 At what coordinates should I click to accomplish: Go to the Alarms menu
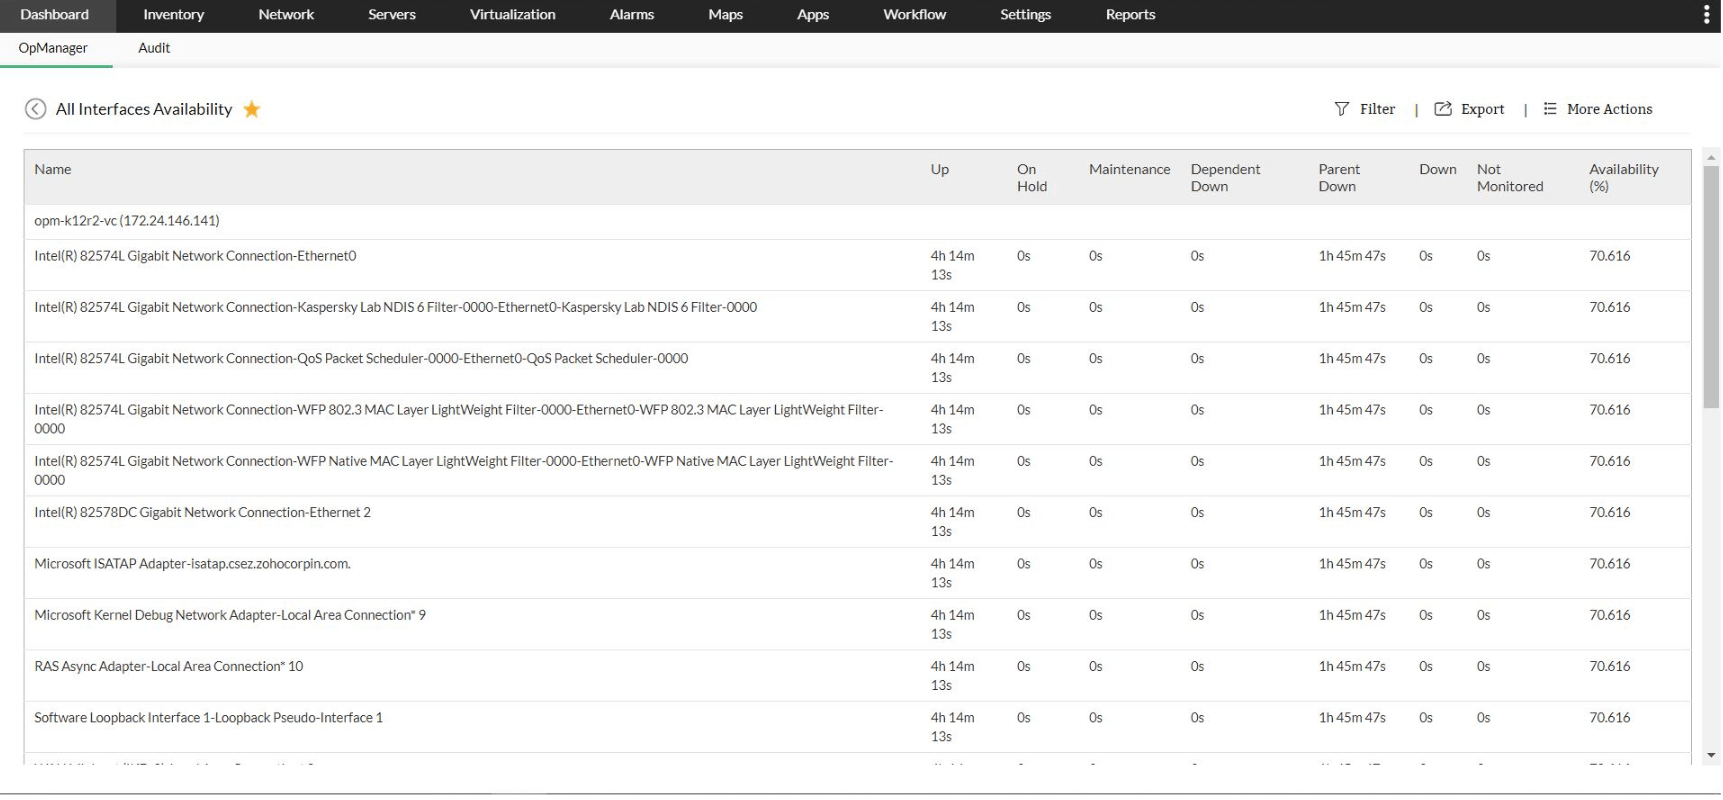pyautogui.click(x=631, y=15)
